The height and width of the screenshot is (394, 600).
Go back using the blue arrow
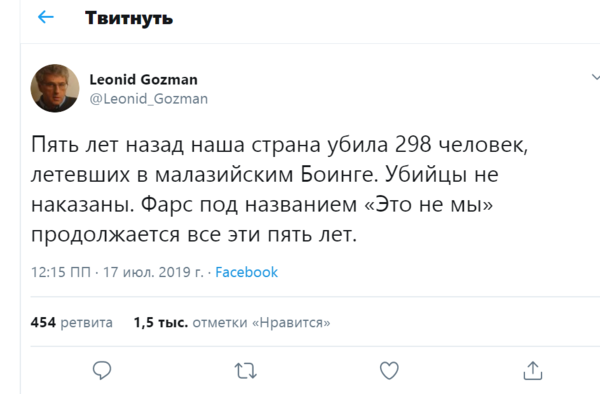(x=46, y=17)
